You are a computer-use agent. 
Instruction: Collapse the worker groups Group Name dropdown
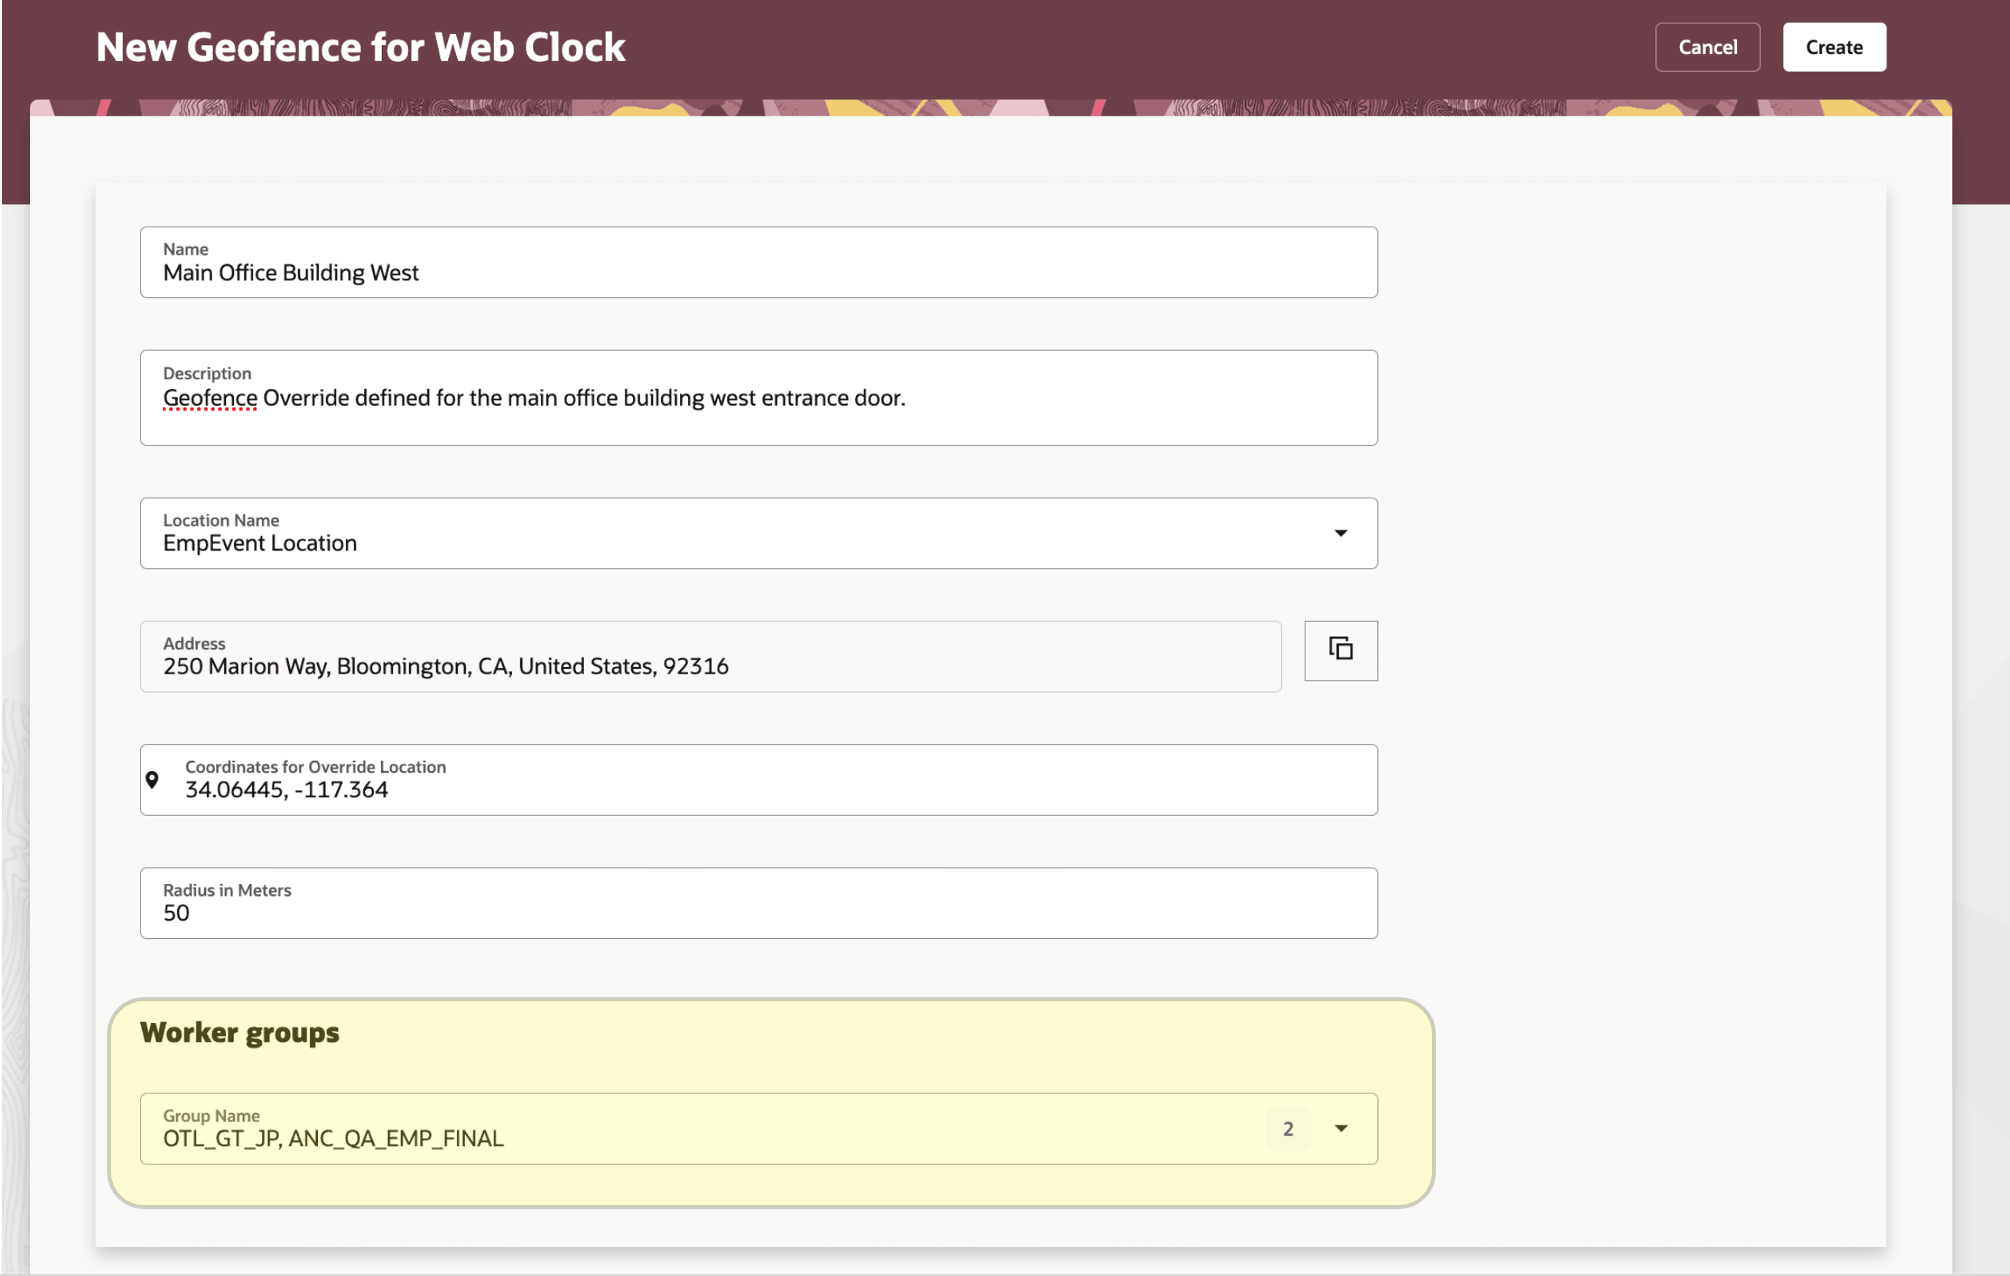(x=1341, y=1129)
